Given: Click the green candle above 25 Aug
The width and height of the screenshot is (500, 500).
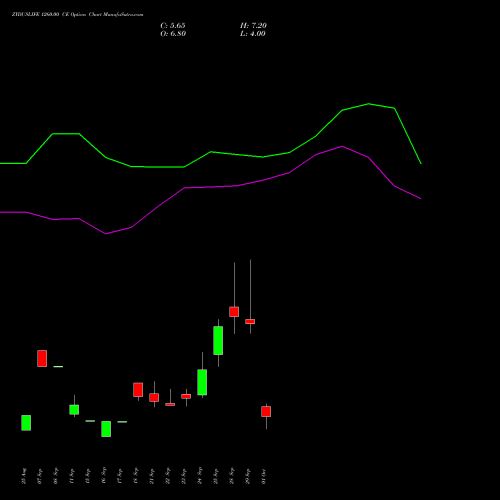Looking at the screenshot, I should pos(26,423).
